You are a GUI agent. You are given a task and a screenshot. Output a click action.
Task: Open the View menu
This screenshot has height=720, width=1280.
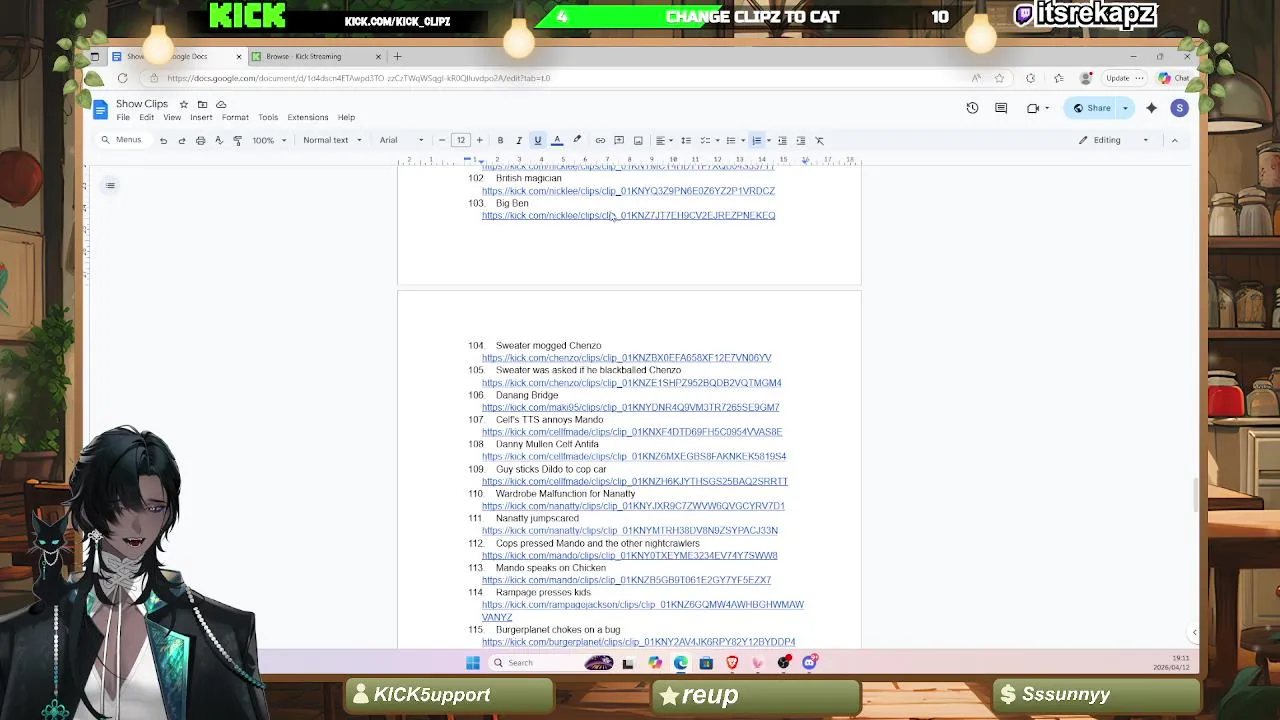tap(172, 117)
